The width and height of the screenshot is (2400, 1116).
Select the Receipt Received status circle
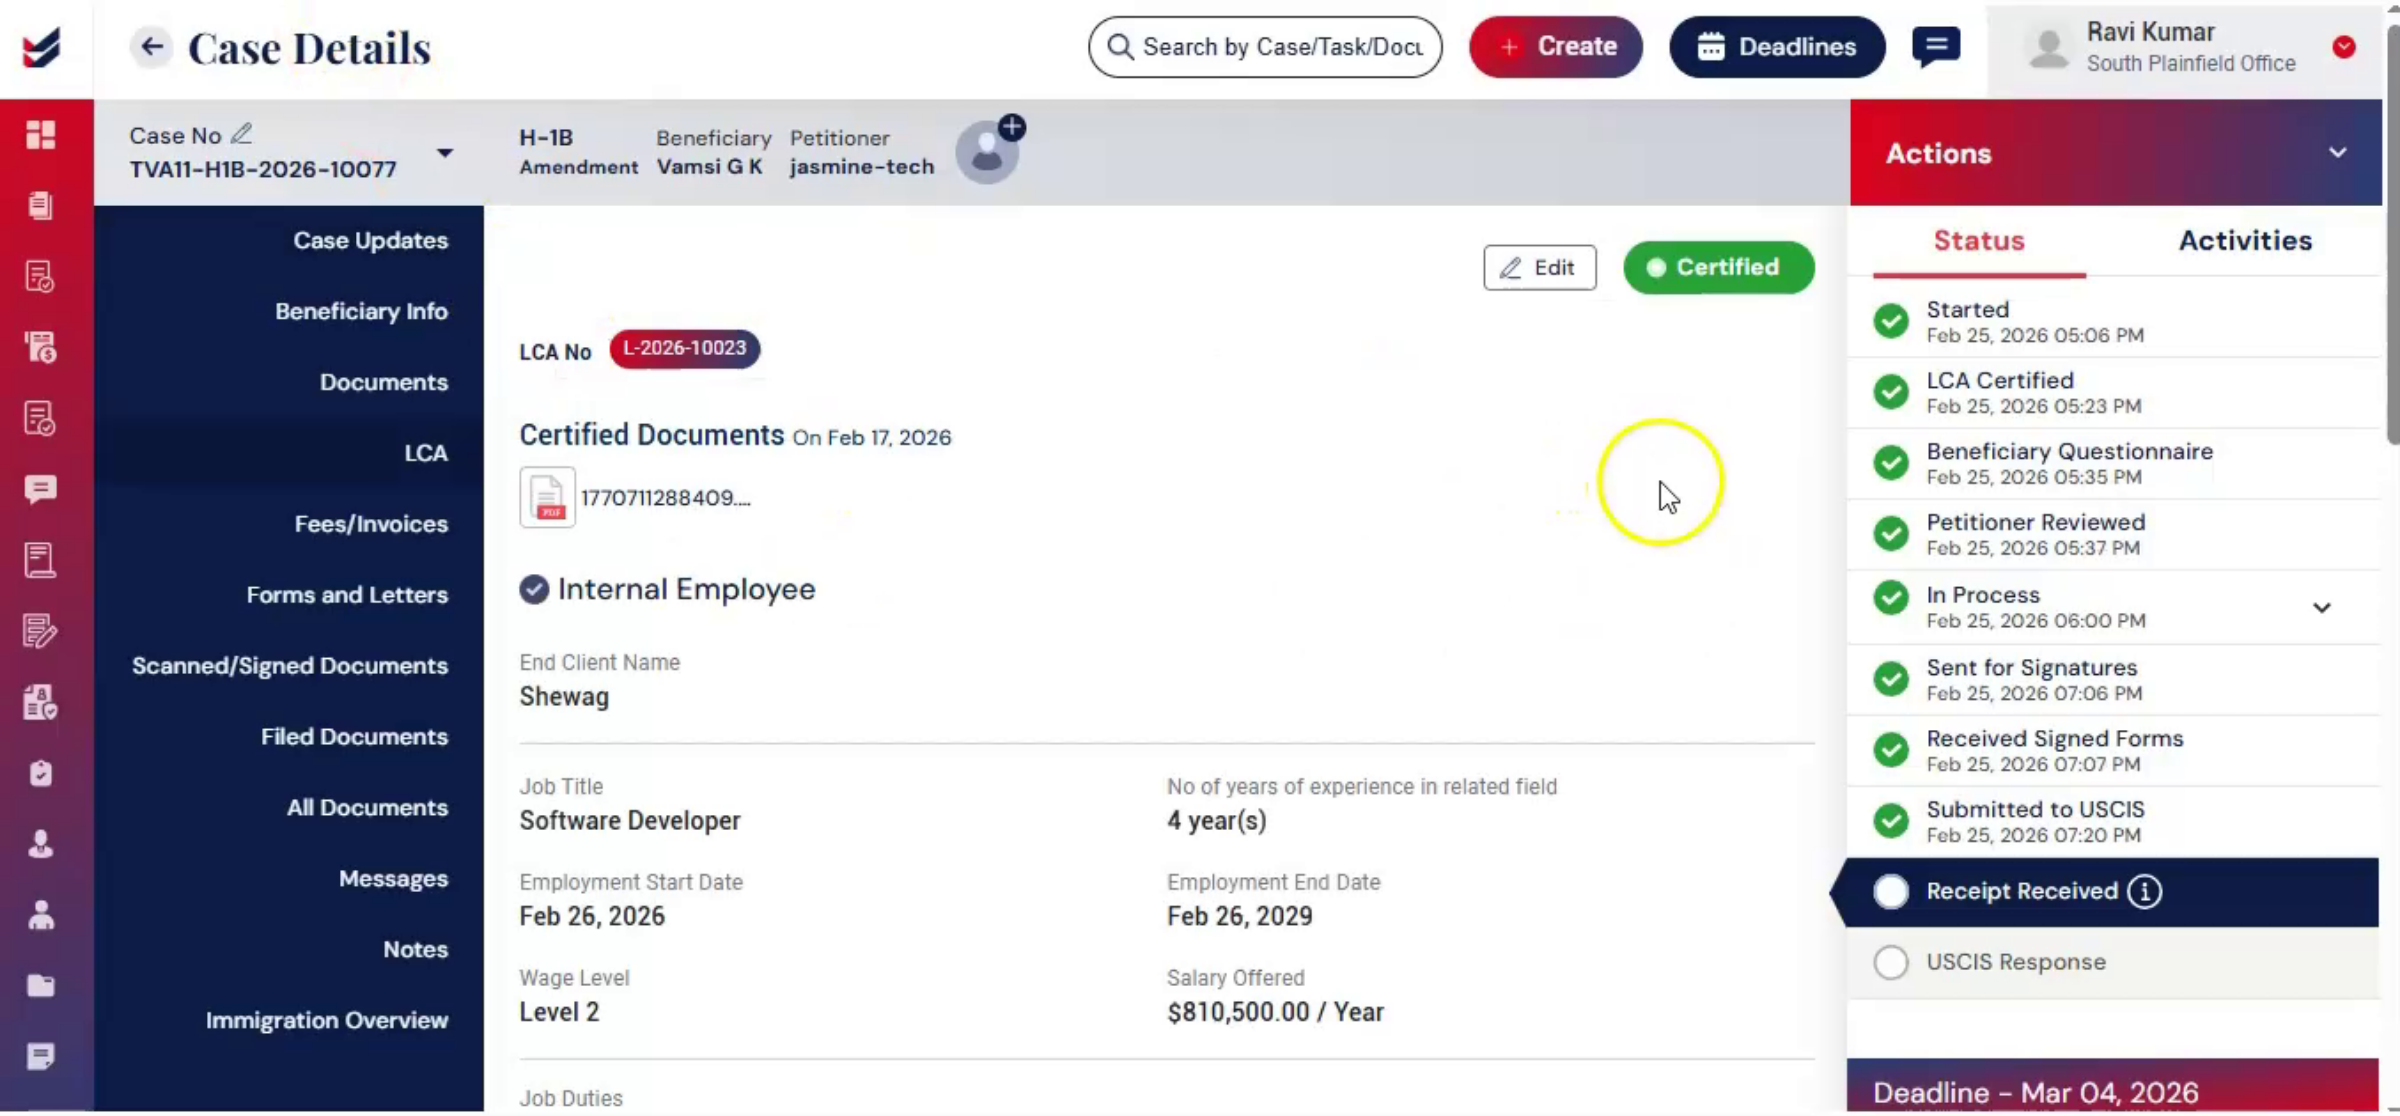coord(1891,891)
